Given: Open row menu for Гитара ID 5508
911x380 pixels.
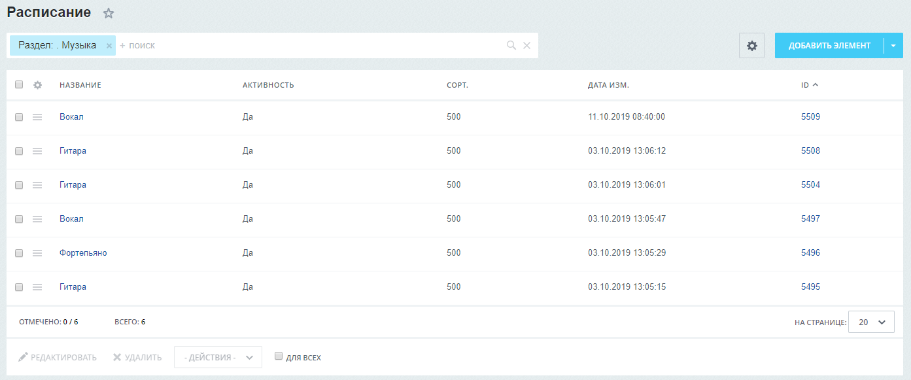Looking at the screenshot, I should [37, 151].
